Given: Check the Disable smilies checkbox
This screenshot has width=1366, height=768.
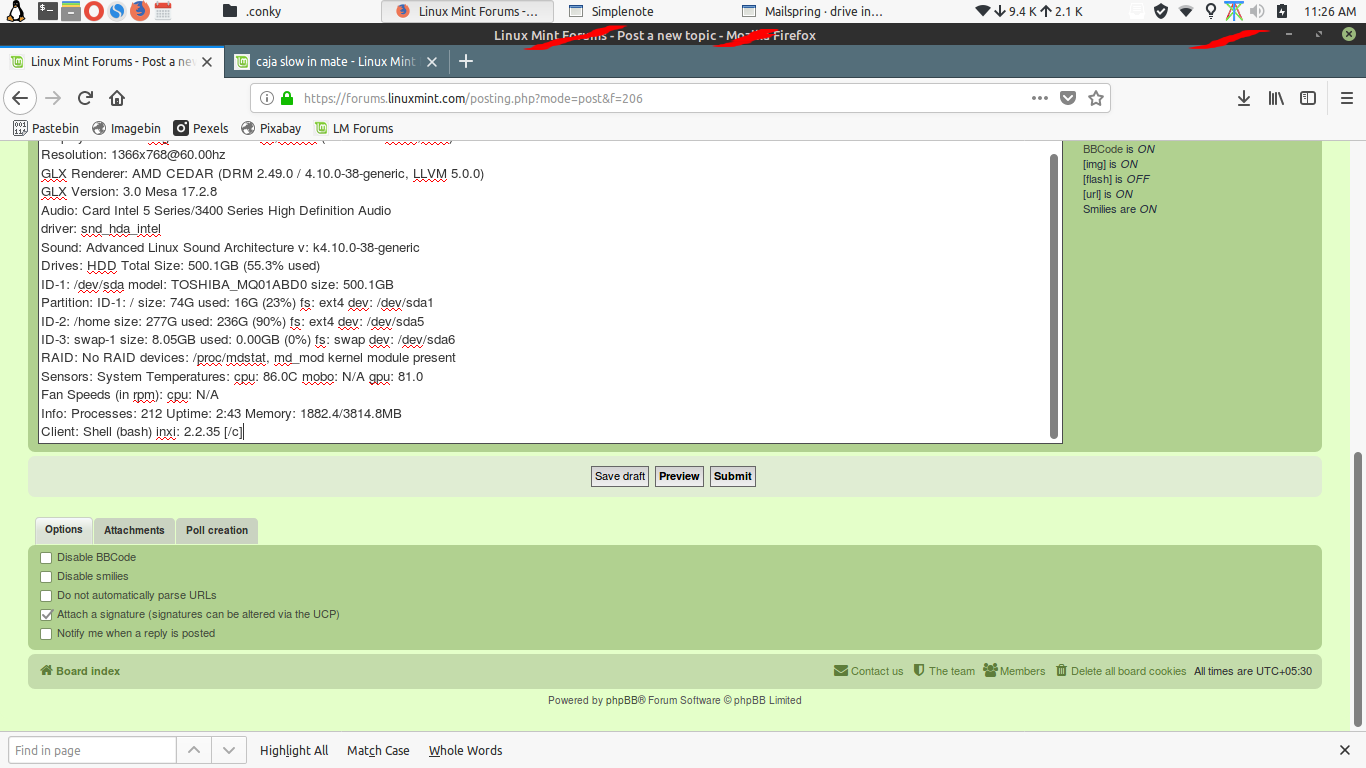Looking at the screenshot, I should coord(46,577).
